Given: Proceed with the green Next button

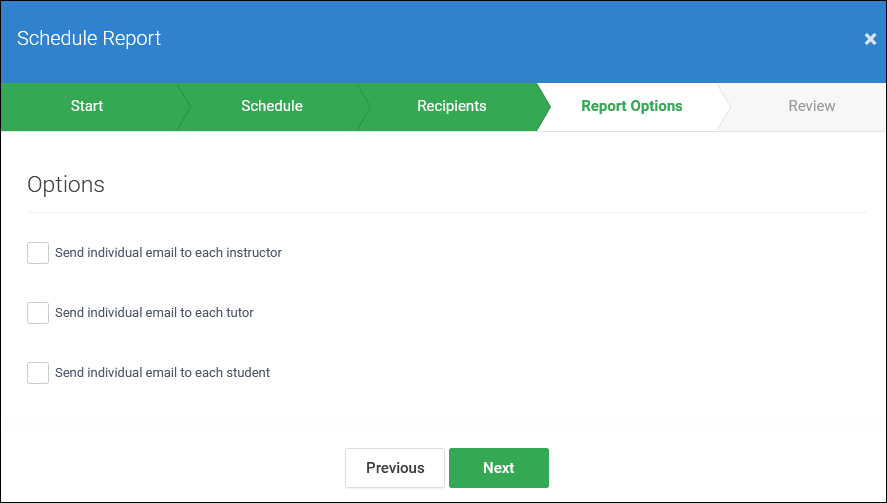Looking at the screenshot, I should tap(499, 468).
